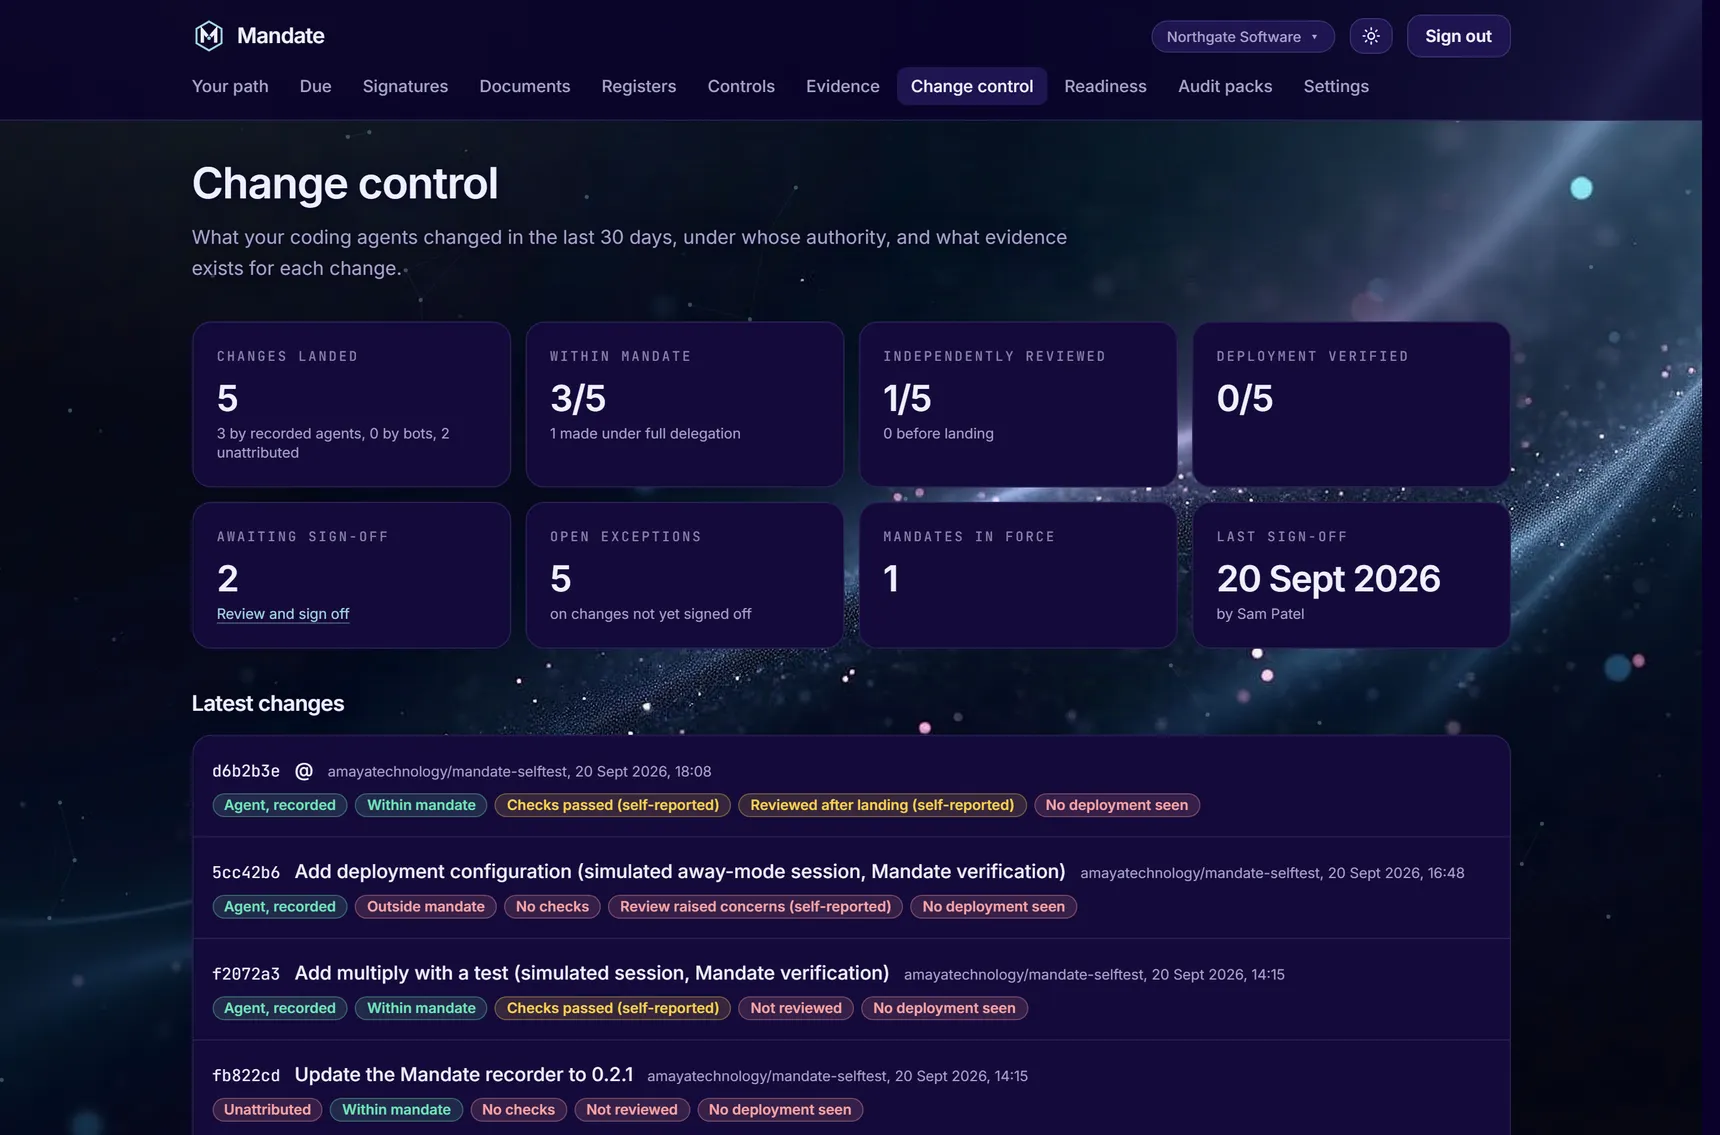This screenshot has width=1720, height=1135.
Task: Click the Open exceptions card
Action: (x=685, y=575)
